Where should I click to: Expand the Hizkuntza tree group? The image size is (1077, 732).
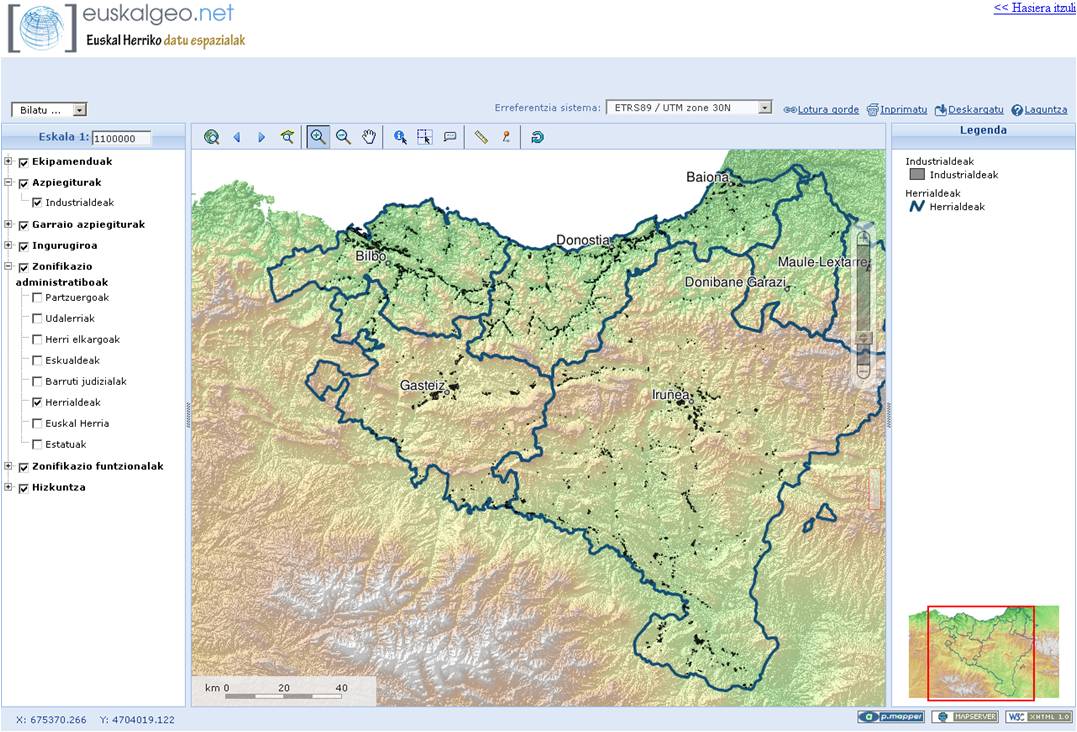coord(9,488)
